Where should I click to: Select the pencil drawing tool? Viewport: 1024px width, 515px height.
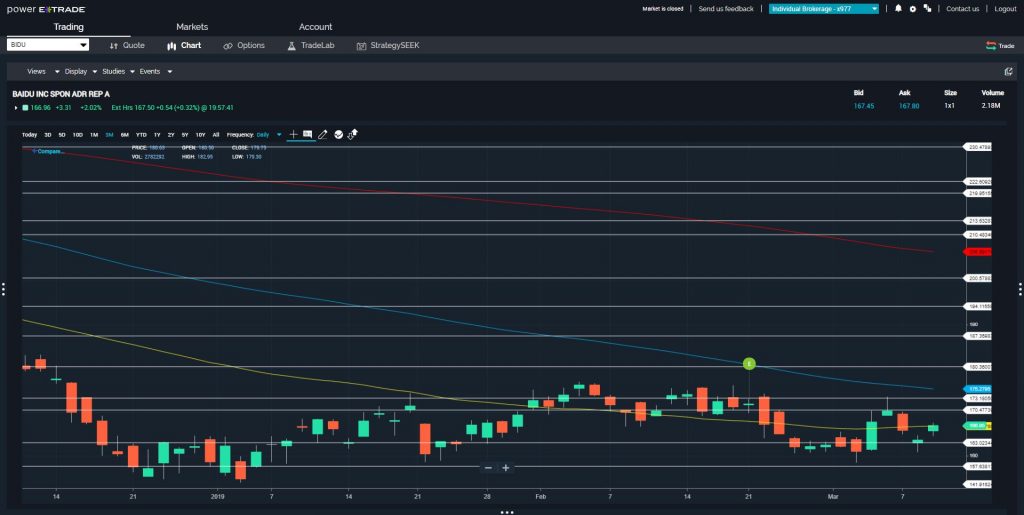pos(322,134)
